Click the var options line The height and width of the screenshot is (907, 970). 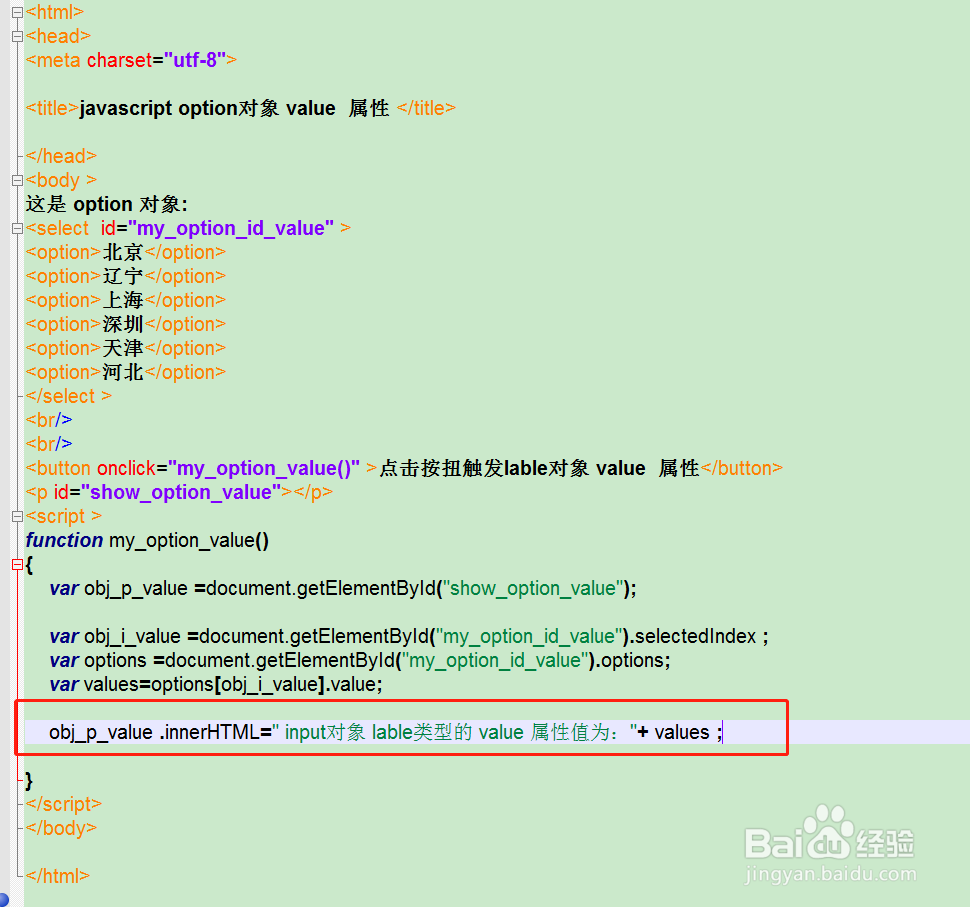[x=360, y=660]
